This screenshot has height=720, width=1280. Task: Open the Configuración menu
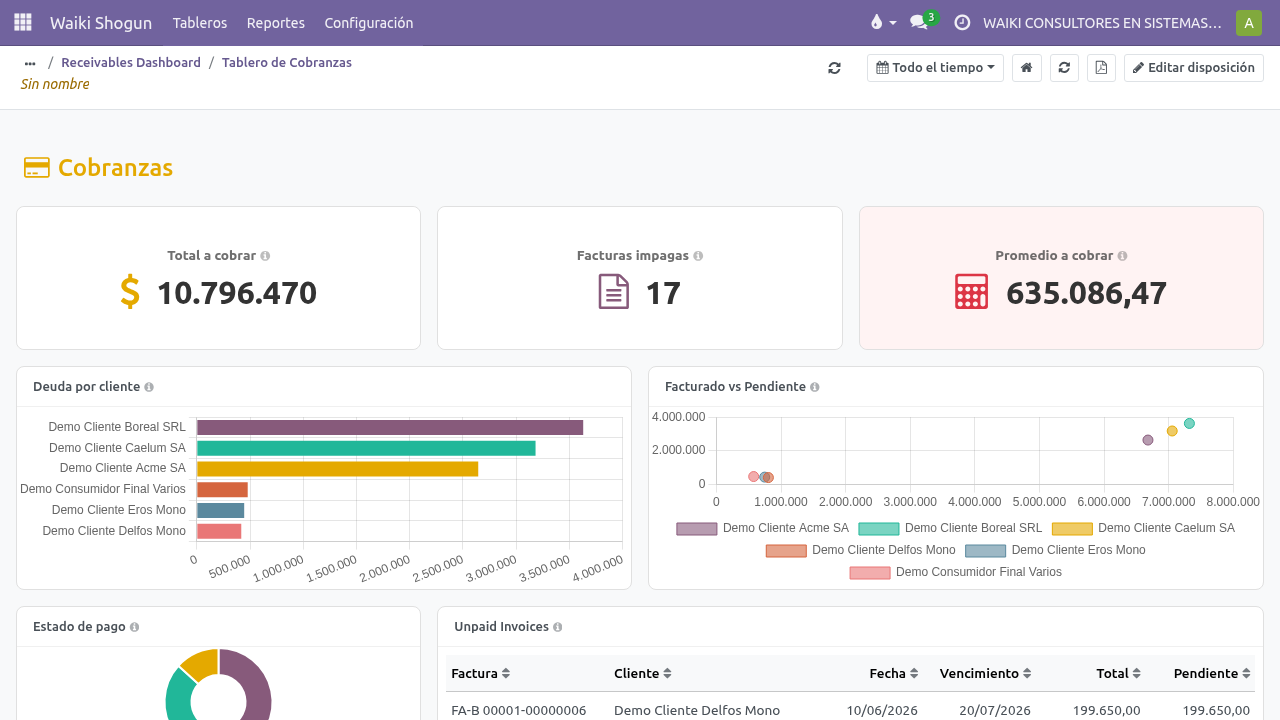[369, 22]
